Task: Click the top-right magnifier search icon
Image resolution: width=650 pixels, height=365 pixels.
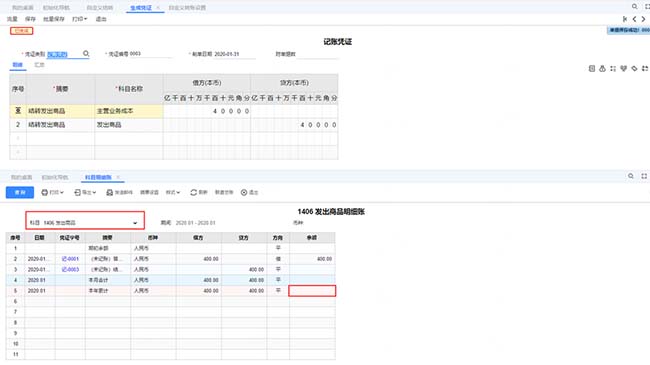Action: tap(634, 7)
